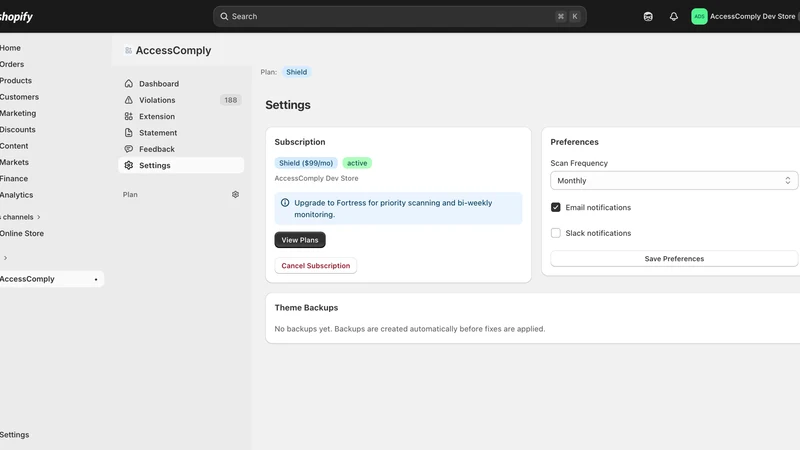The height and width of the screenshot is (450, 800).
Task: Toggle the Email notifications checkbox
Action: (x=556, y=207)
